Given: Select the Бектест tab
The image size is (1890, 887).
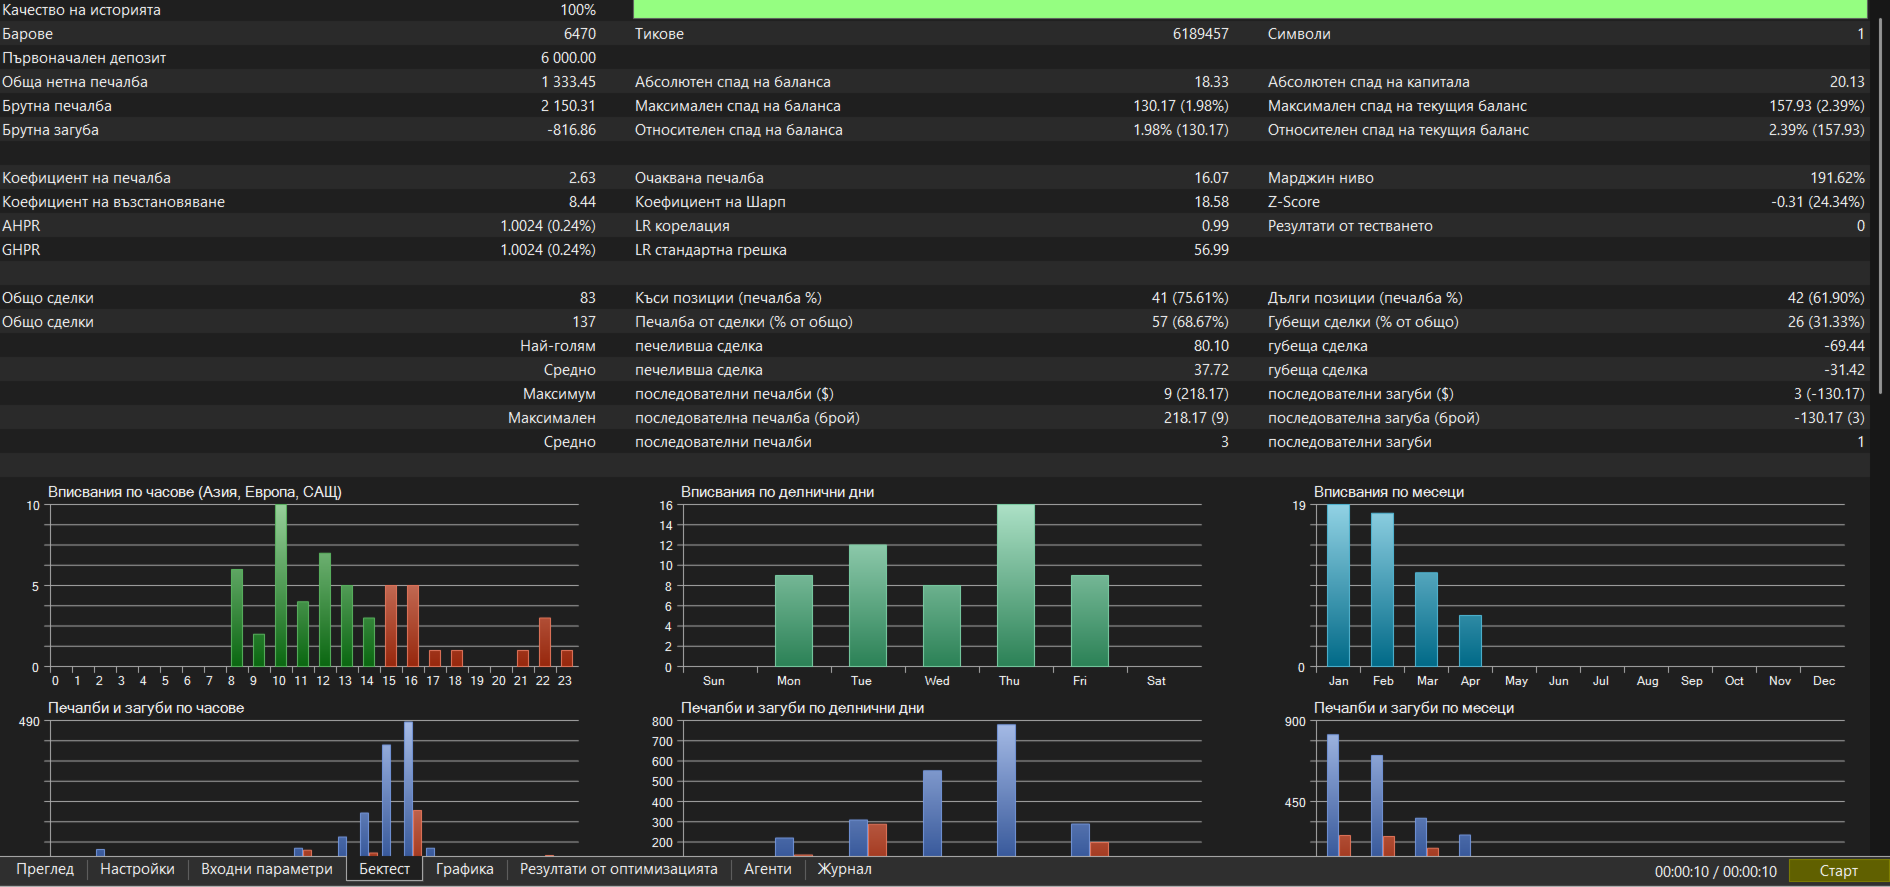Looking at the screenshot, I should tap(385, 869).
